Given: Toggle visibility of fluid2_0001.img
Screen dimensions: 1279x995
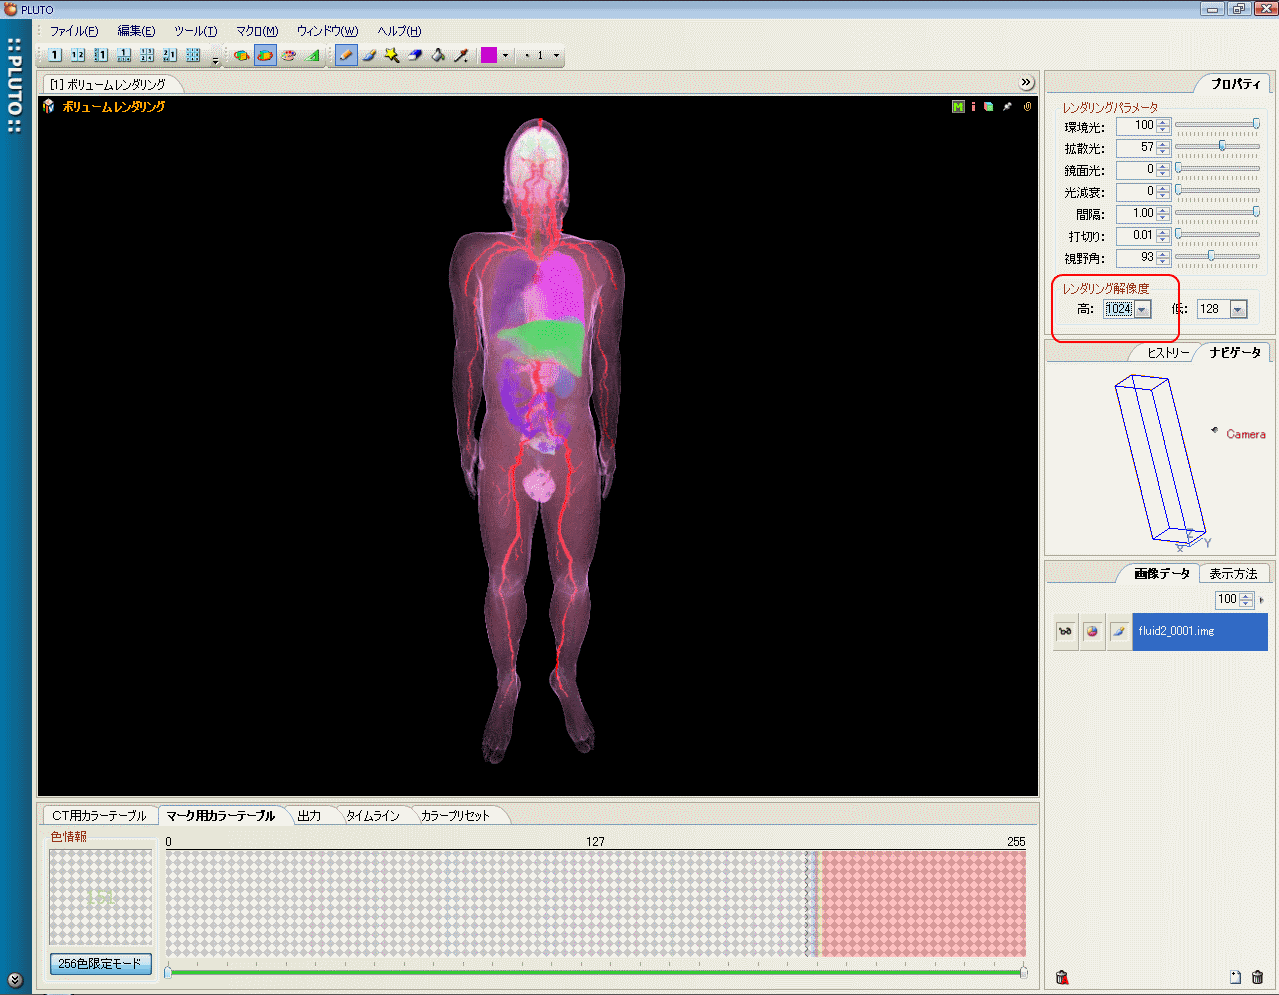Looking at the screenshot, I should pos(1066,632).
